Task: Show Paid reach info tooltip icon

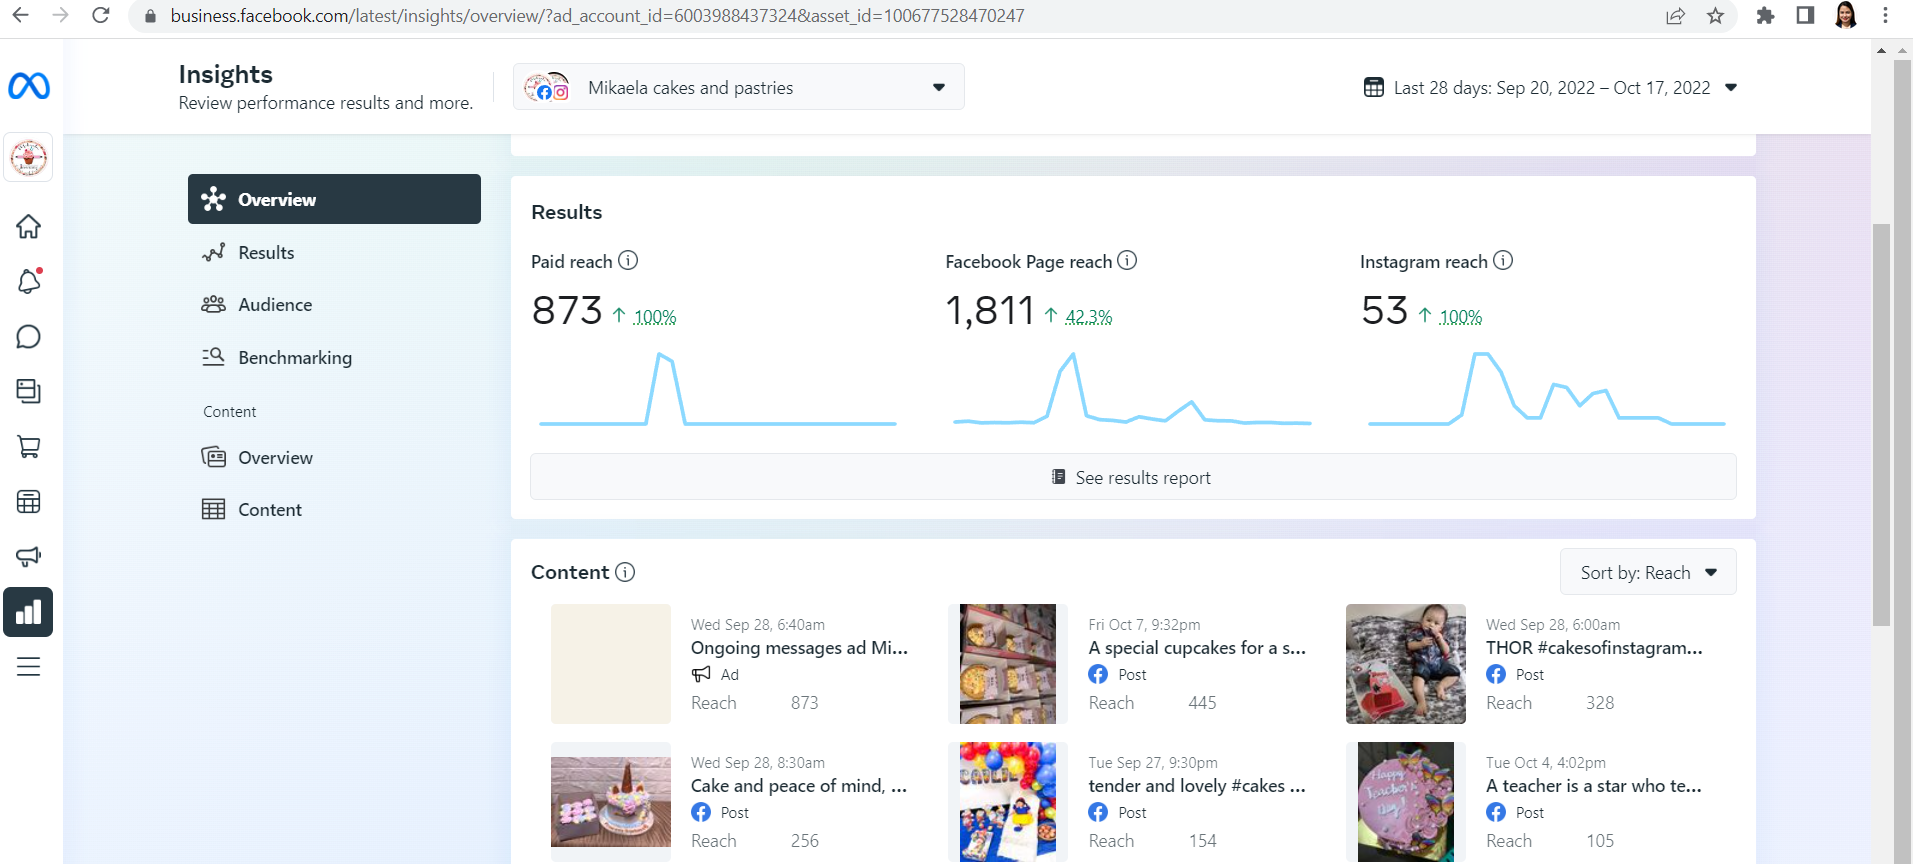Action: [x=628, y=260]
